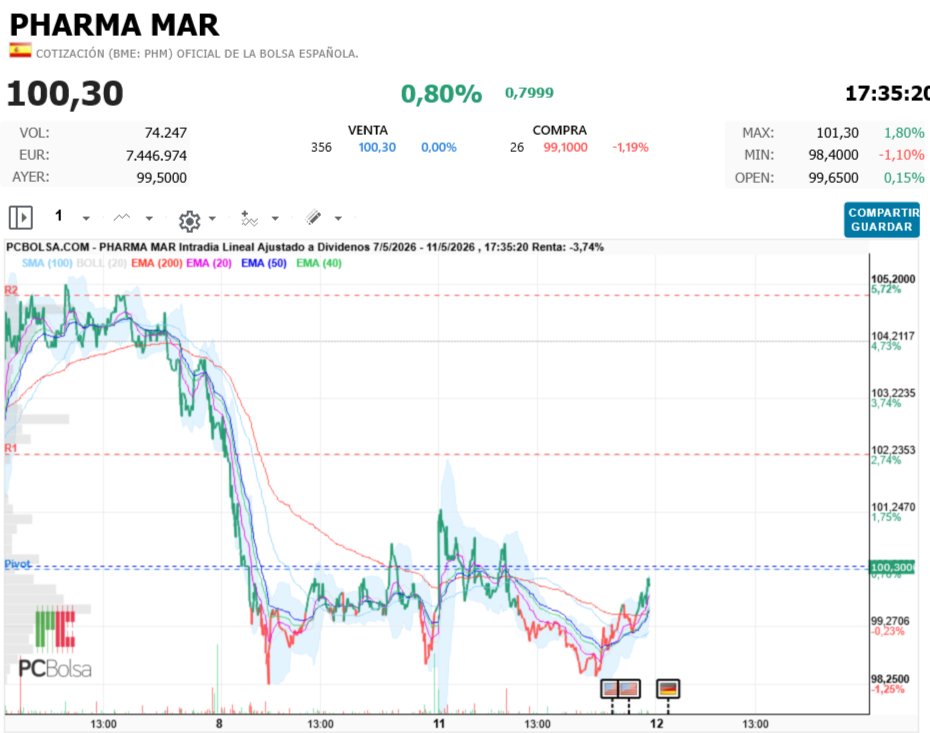930x733 pixels.
Task: Click the current price 100,30
Action: pyautogui.click(x=65, y=94)
